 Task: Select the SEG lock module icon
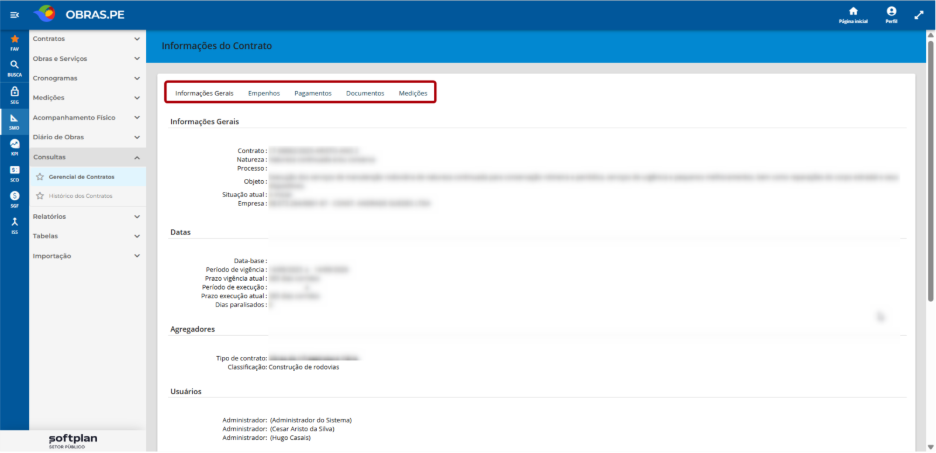[x=14, y=94]
